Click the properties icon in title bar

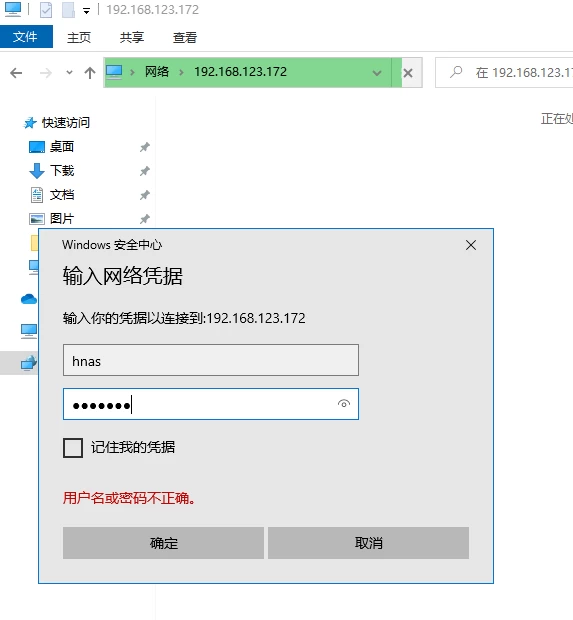(x=46, y=10)
